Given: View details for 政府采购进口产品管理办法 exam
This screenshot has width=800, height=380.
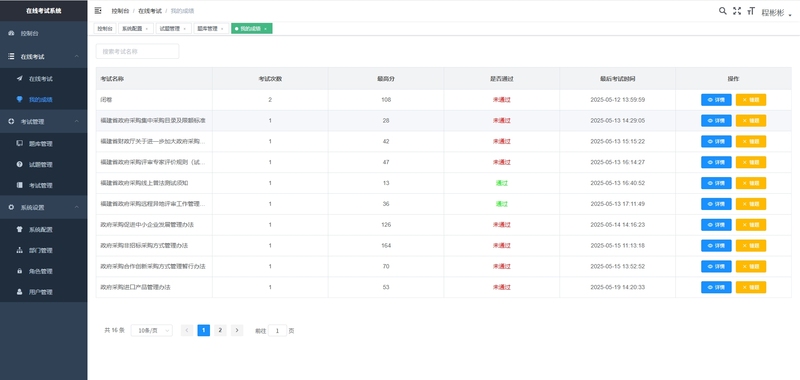Looking at the screenshot, I should (x=716, y=287).
